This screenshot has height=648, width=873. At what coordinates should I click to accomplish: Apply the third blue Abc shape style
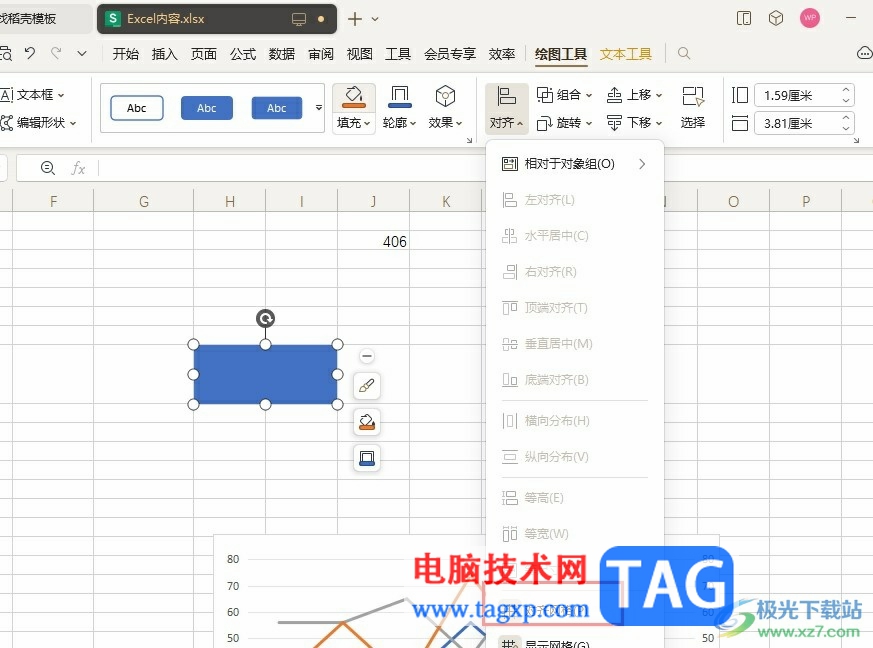277,108
